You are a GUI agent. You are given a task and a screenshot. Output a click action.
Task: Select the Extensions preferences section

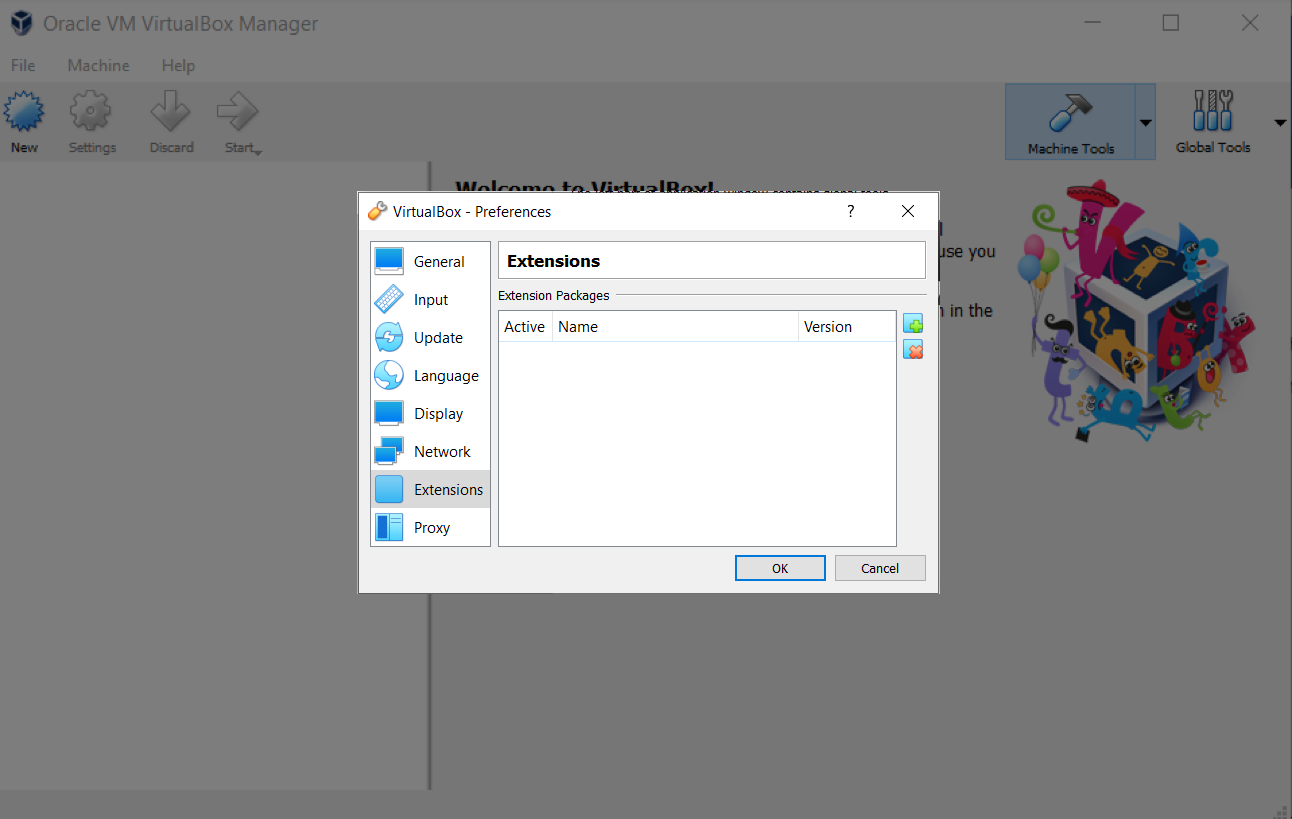coord(430,490)
